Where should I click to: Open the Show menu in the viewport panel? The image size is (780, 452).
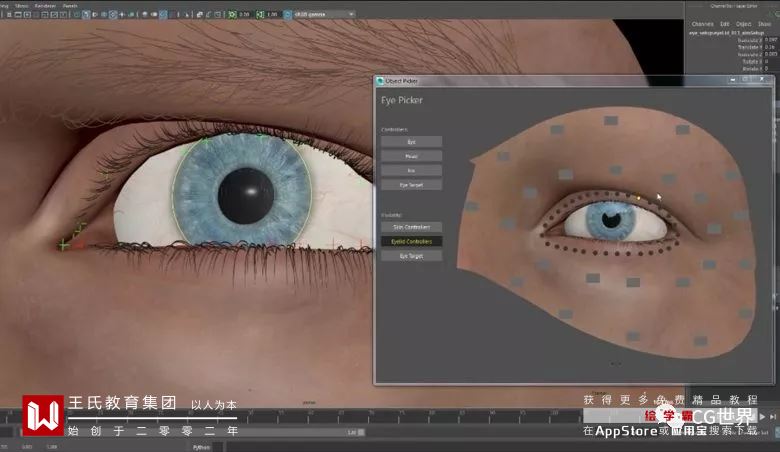pos(21,5)
